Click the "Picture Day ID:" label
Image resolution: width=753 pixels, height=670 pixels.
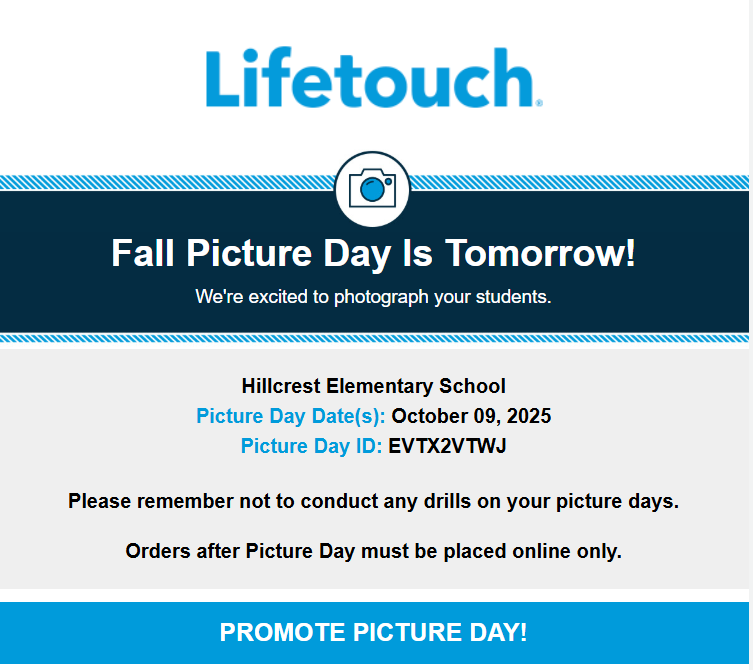(311, 446)
